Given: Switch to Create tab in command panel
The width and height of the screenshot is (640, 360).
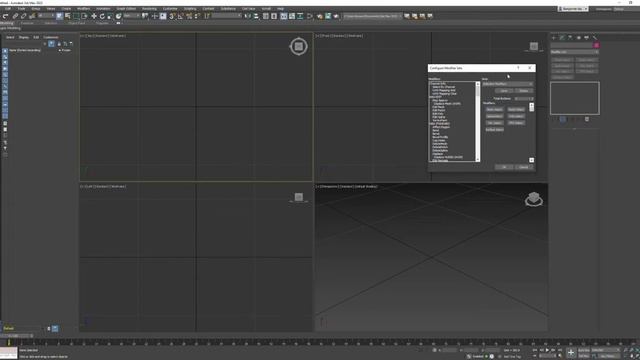Looking at the screenshot, I should (554, 38).
